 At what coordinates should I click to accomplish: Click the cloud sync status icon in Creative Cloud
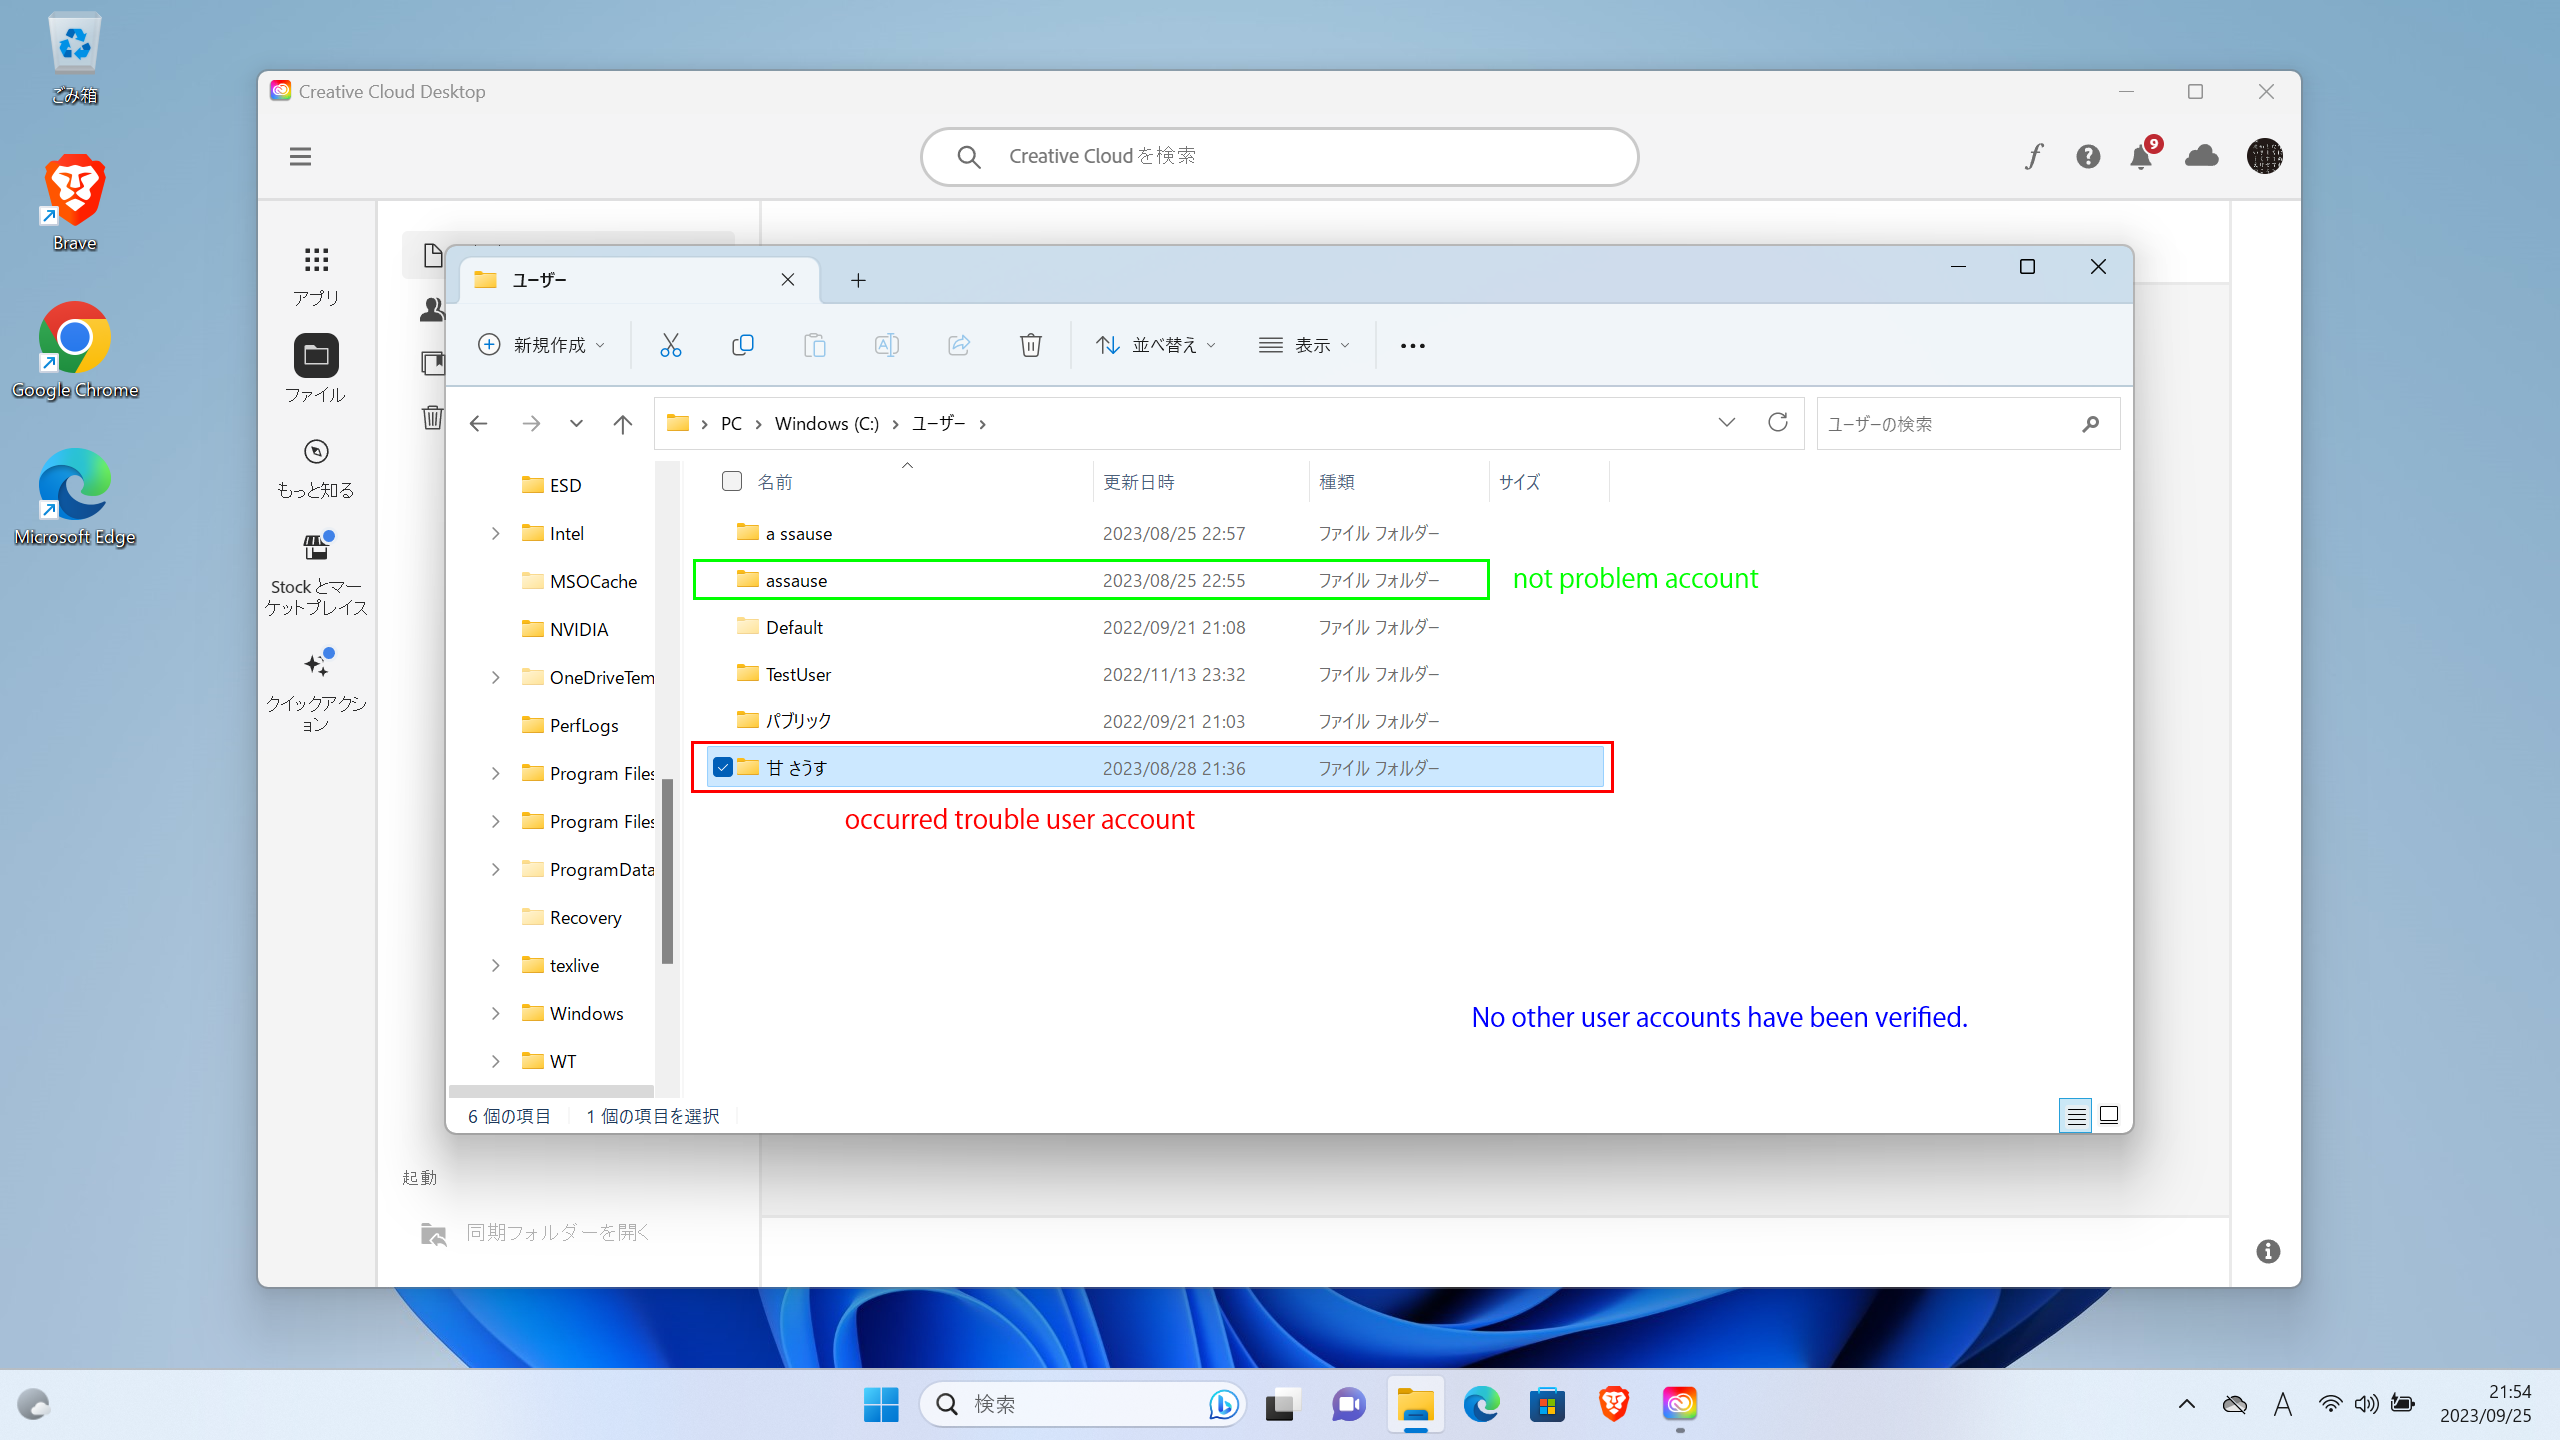pyautogui.click(x=2201, y=156)
